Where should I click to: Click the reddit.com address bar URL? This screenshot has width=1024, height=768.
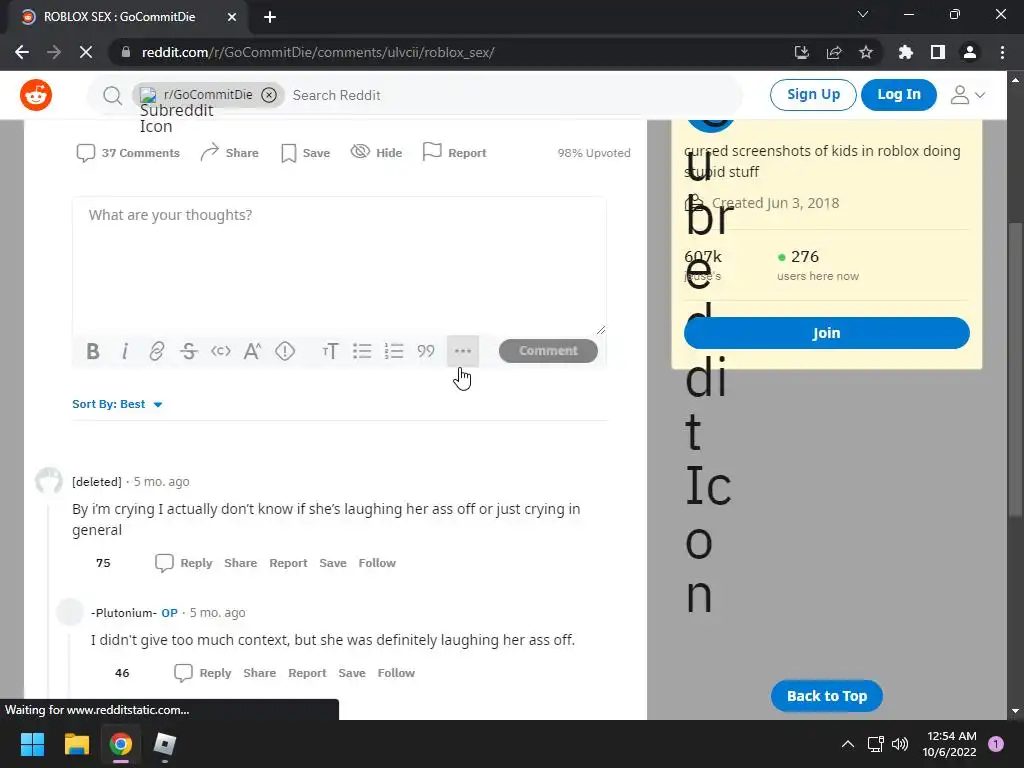[x=318, y=52]
